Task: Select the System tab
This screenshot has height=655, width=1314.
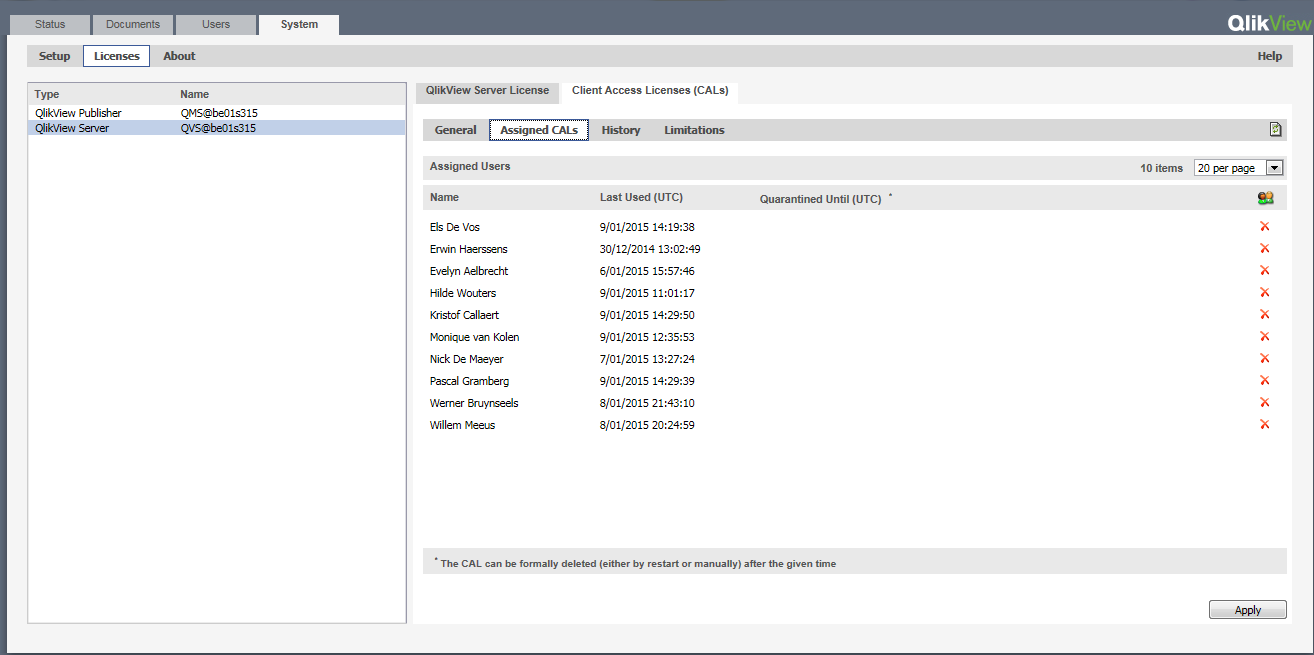Action: pyautogui.click(x=299, y=24)
